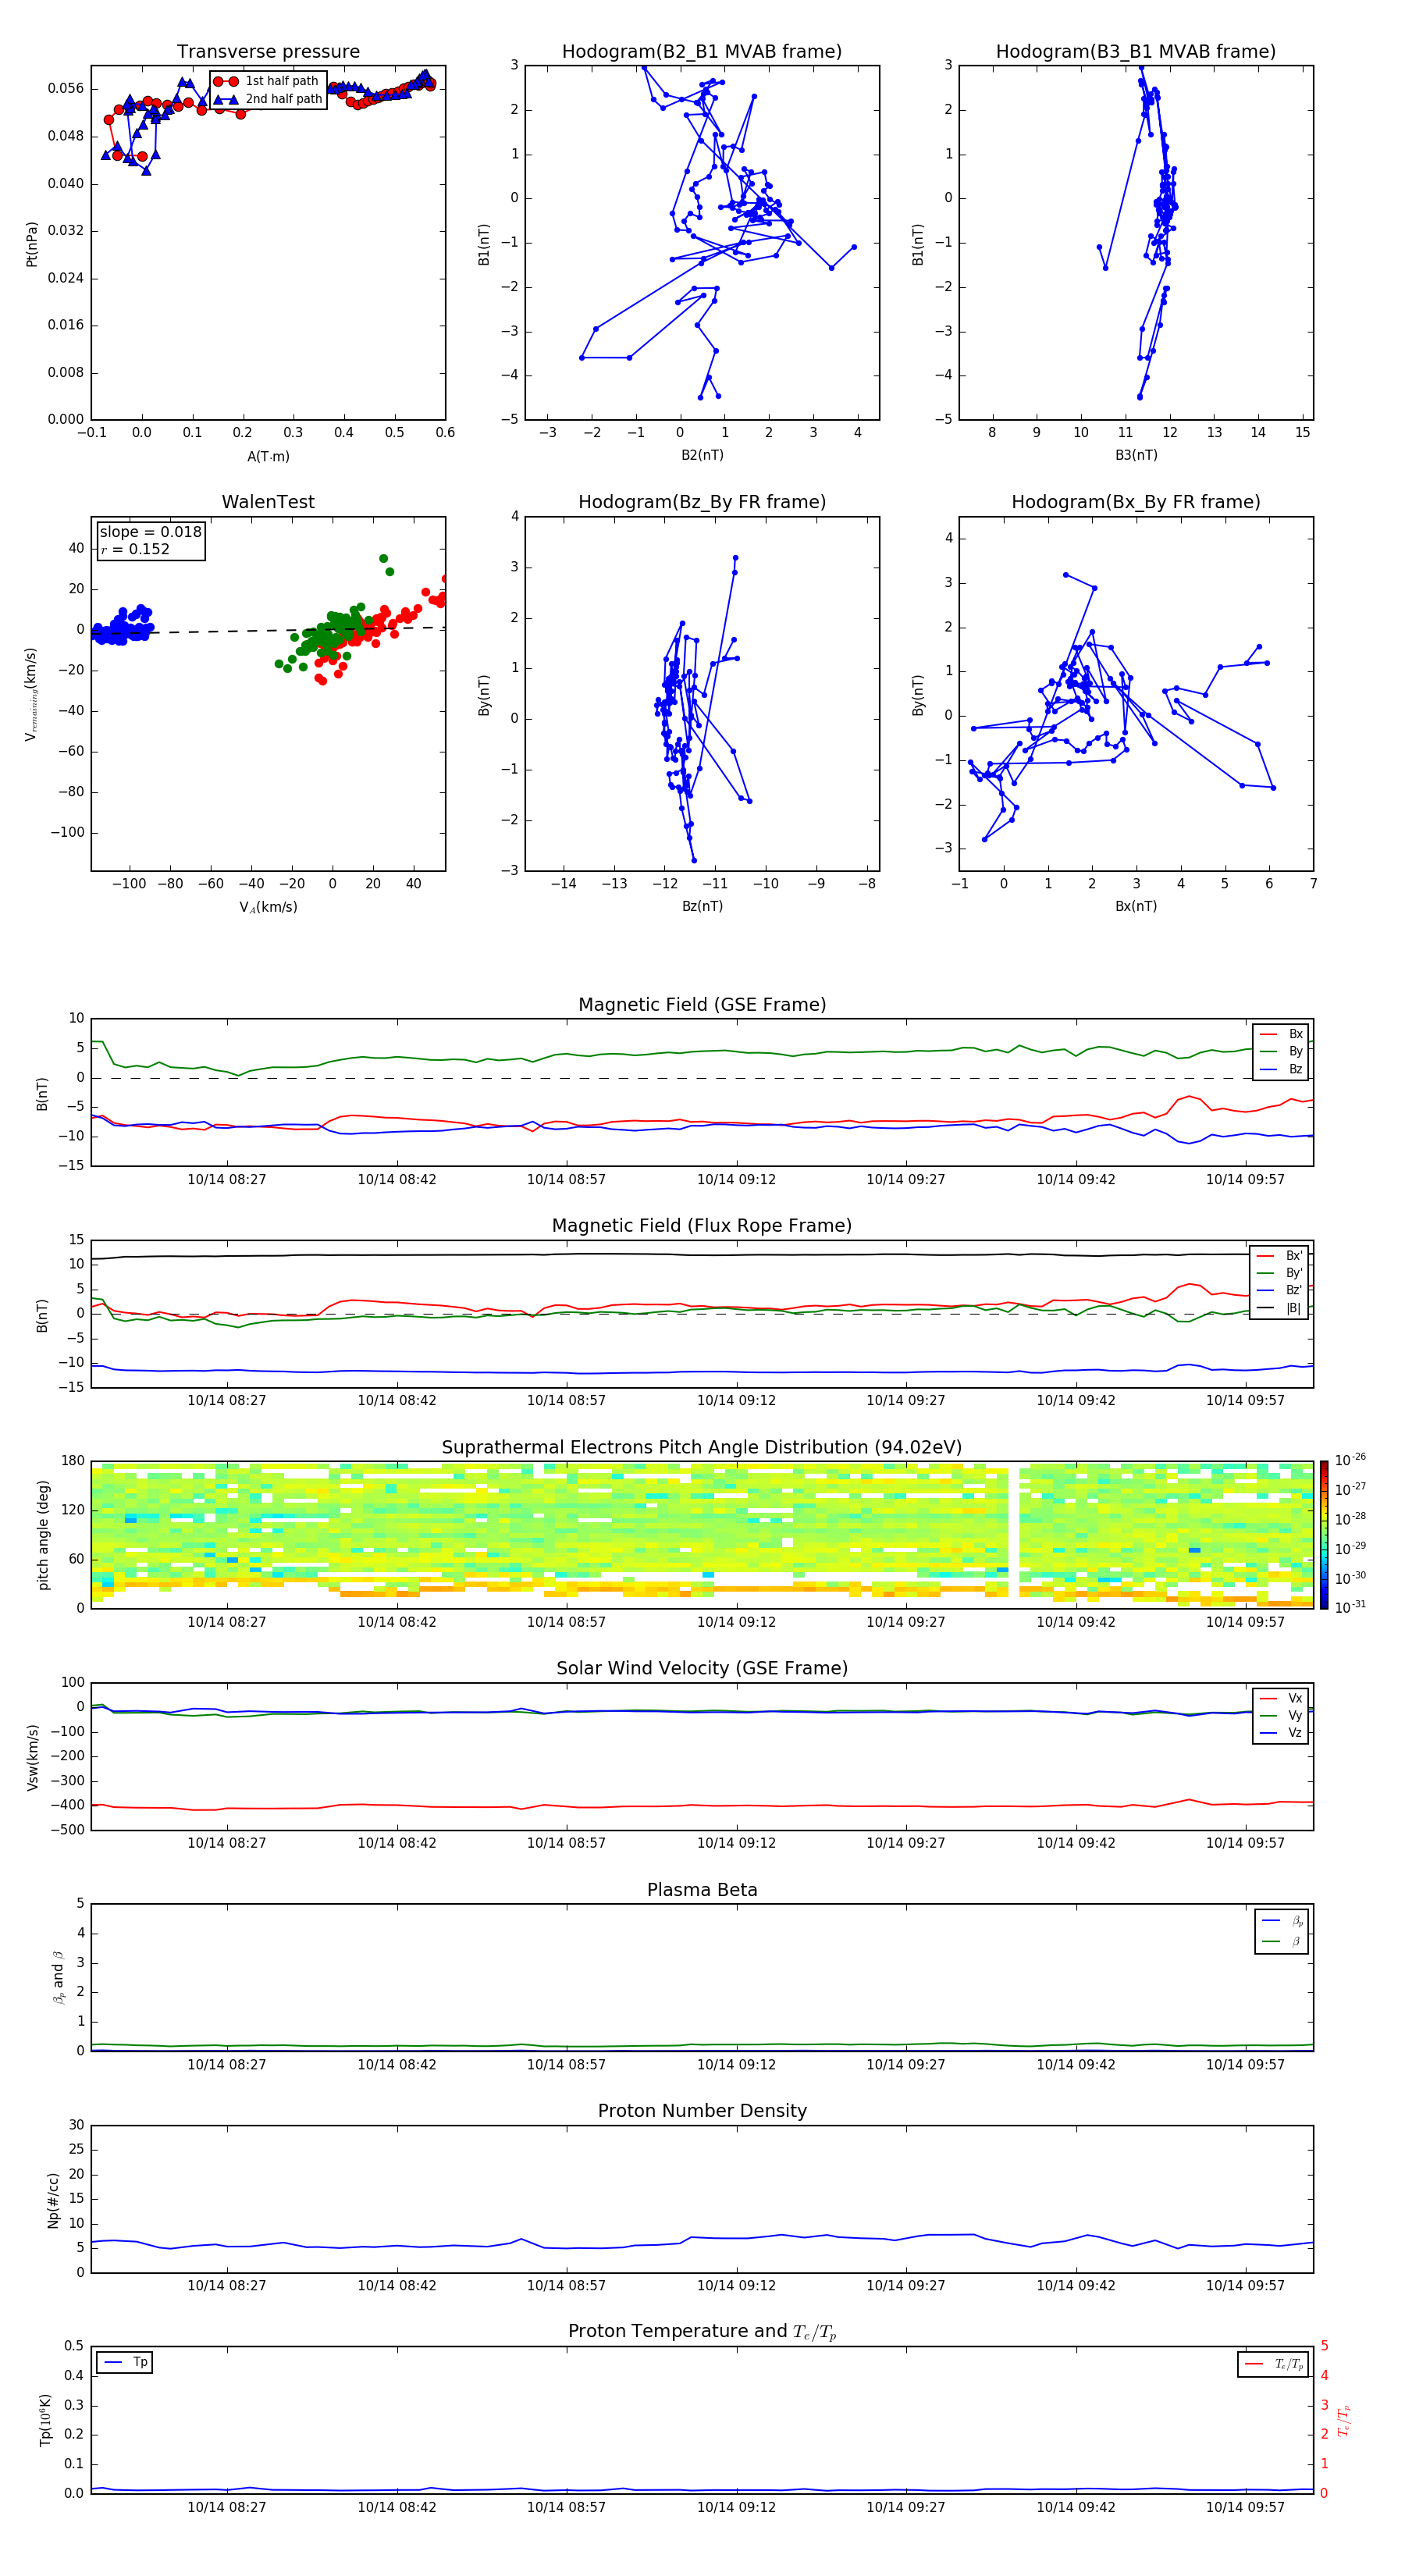The width and height of the screenshot is (1405, 2576).
Task: Click the 'A(T·m)' x-axis label
Action: 268,457
